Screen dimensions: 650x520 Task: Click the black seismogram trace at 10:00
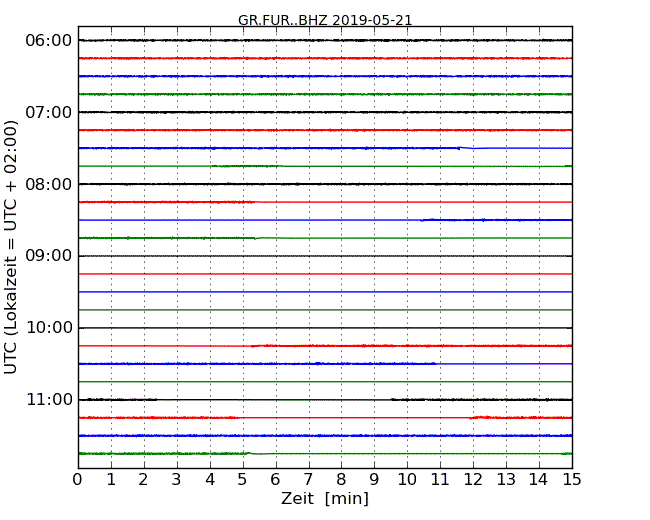(x=325, y=328)
